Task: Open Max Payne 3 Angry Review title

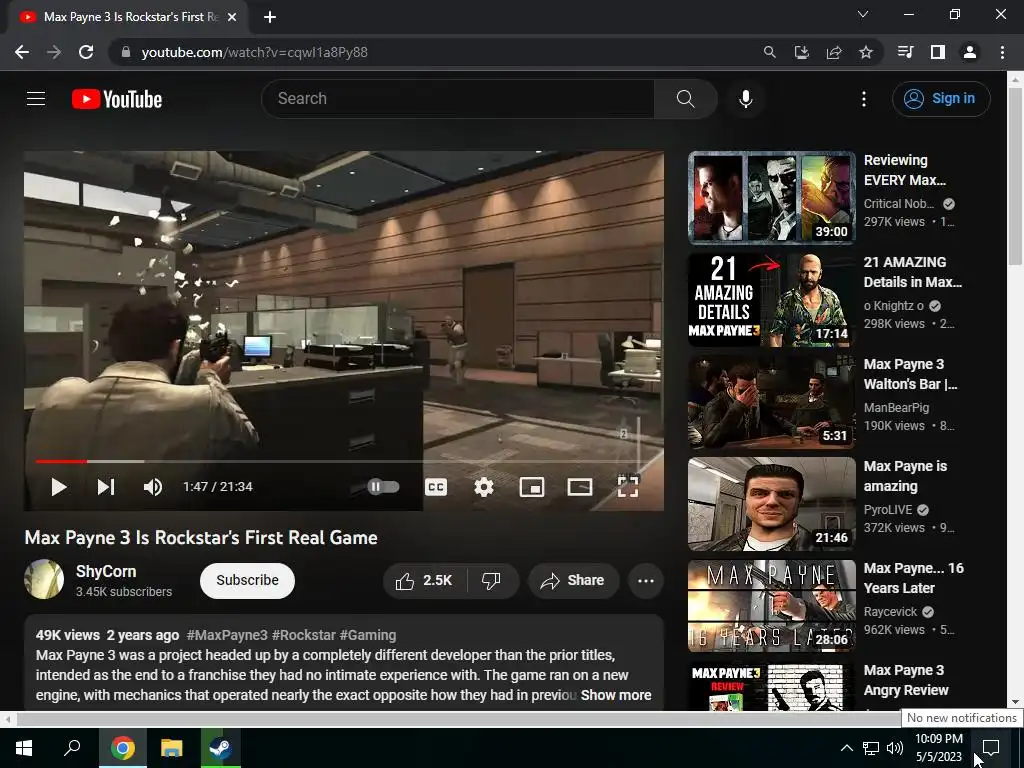Action: point(906,680)
